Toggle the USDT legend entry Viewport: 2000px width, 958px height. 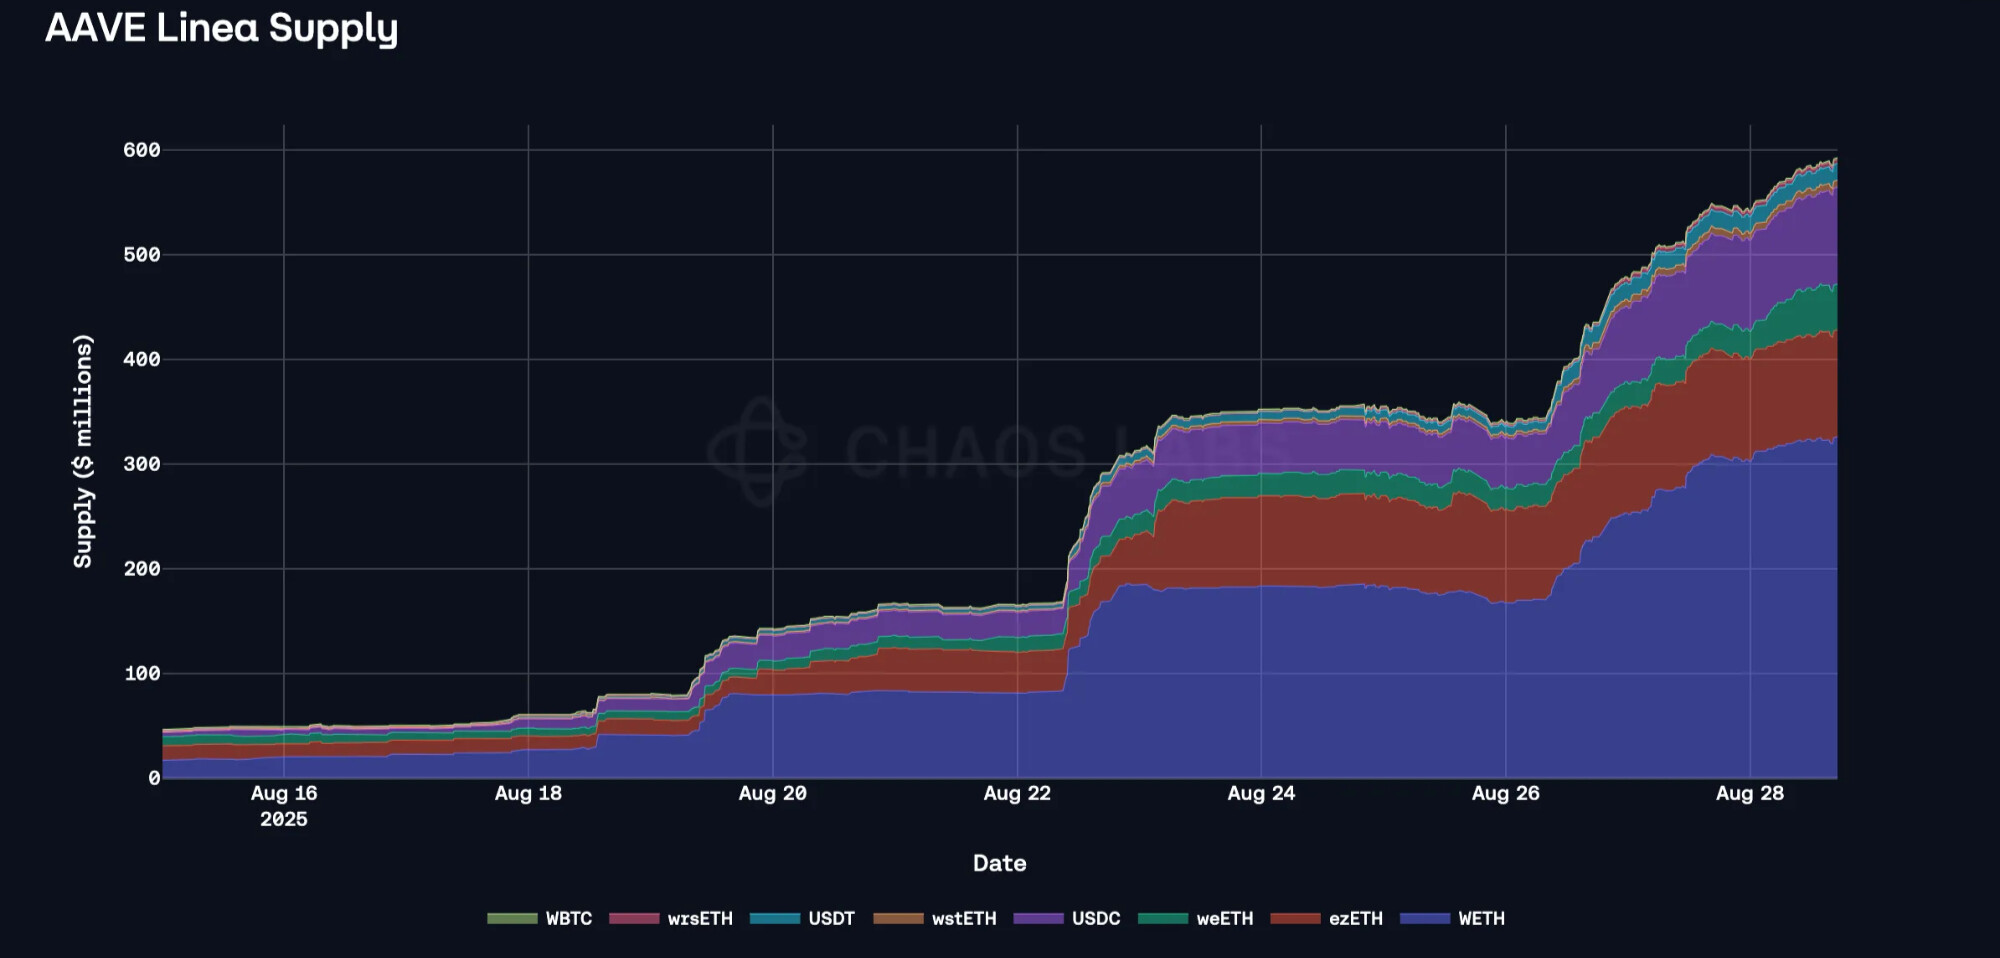pyautogui.click(x=803, y=918)
